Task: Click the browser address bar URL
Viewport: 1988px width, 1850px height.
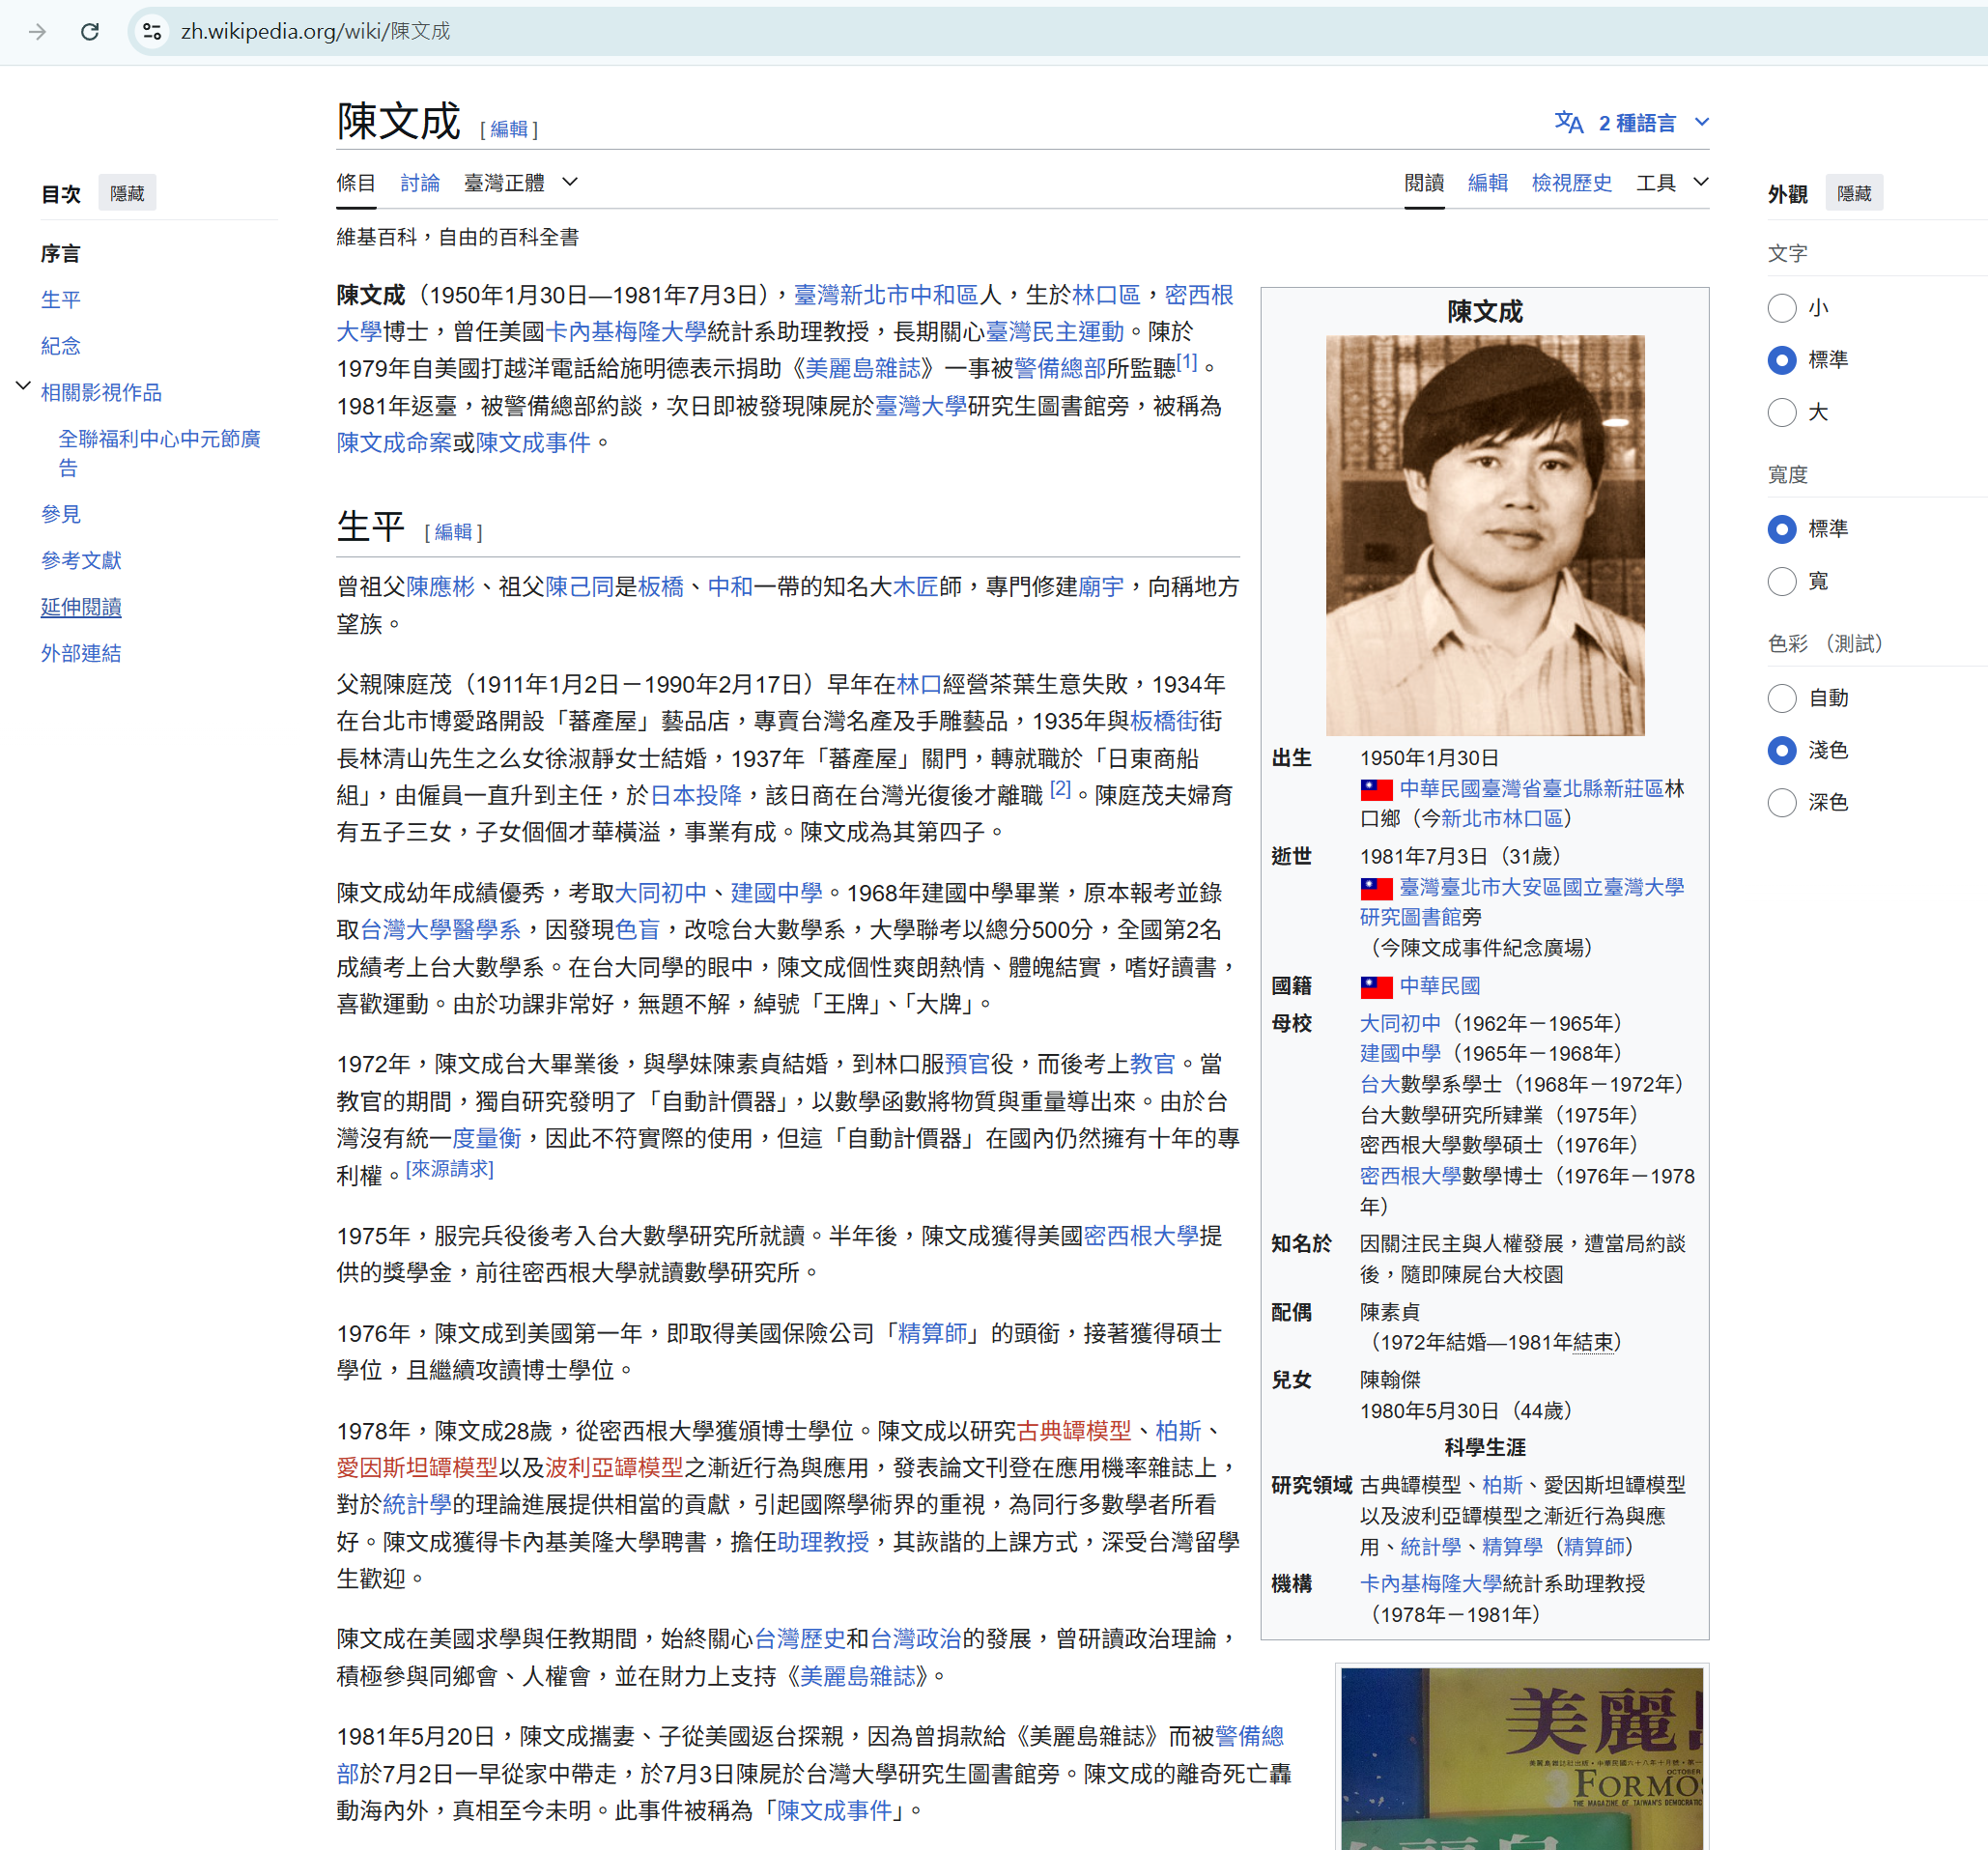Action: pos(315,32)
